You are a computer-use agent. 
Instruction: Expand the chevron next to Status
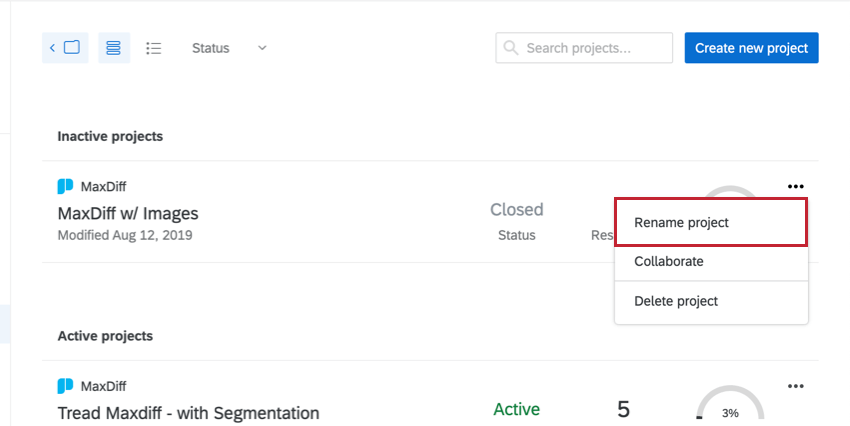click(x=262, y=48)
